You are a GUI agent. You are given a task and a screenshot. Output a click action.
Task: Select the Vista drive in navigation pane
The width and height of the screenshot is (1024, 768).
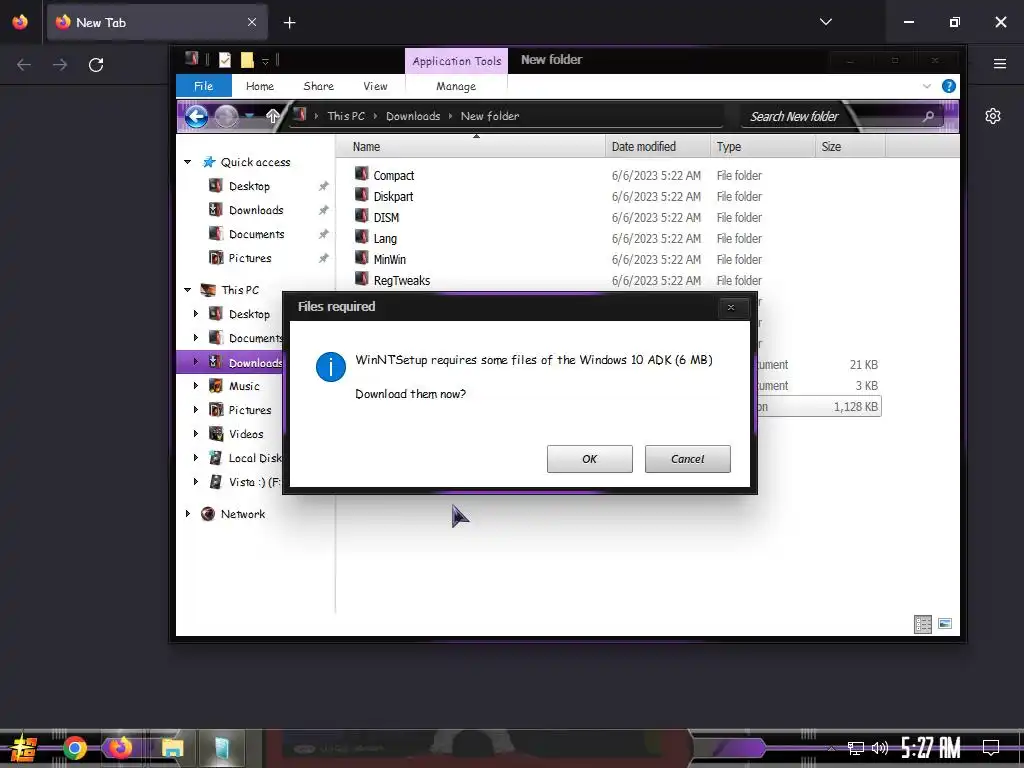click(254, 482)
